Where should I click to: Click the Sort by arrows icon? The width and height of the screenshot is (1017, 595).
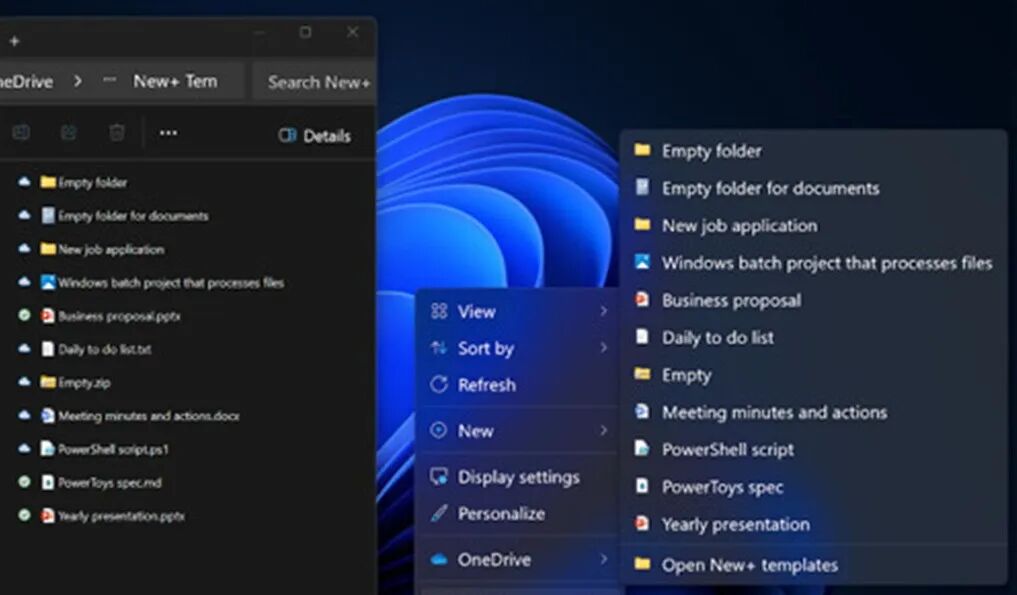[439, 348]
